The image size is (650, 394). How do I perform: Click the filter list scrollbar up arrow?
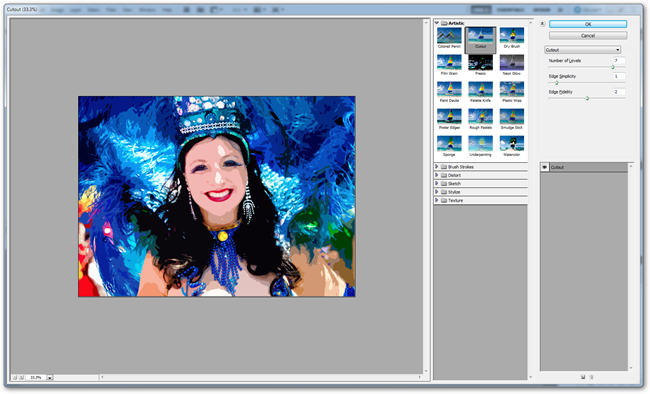pos(531,22)
